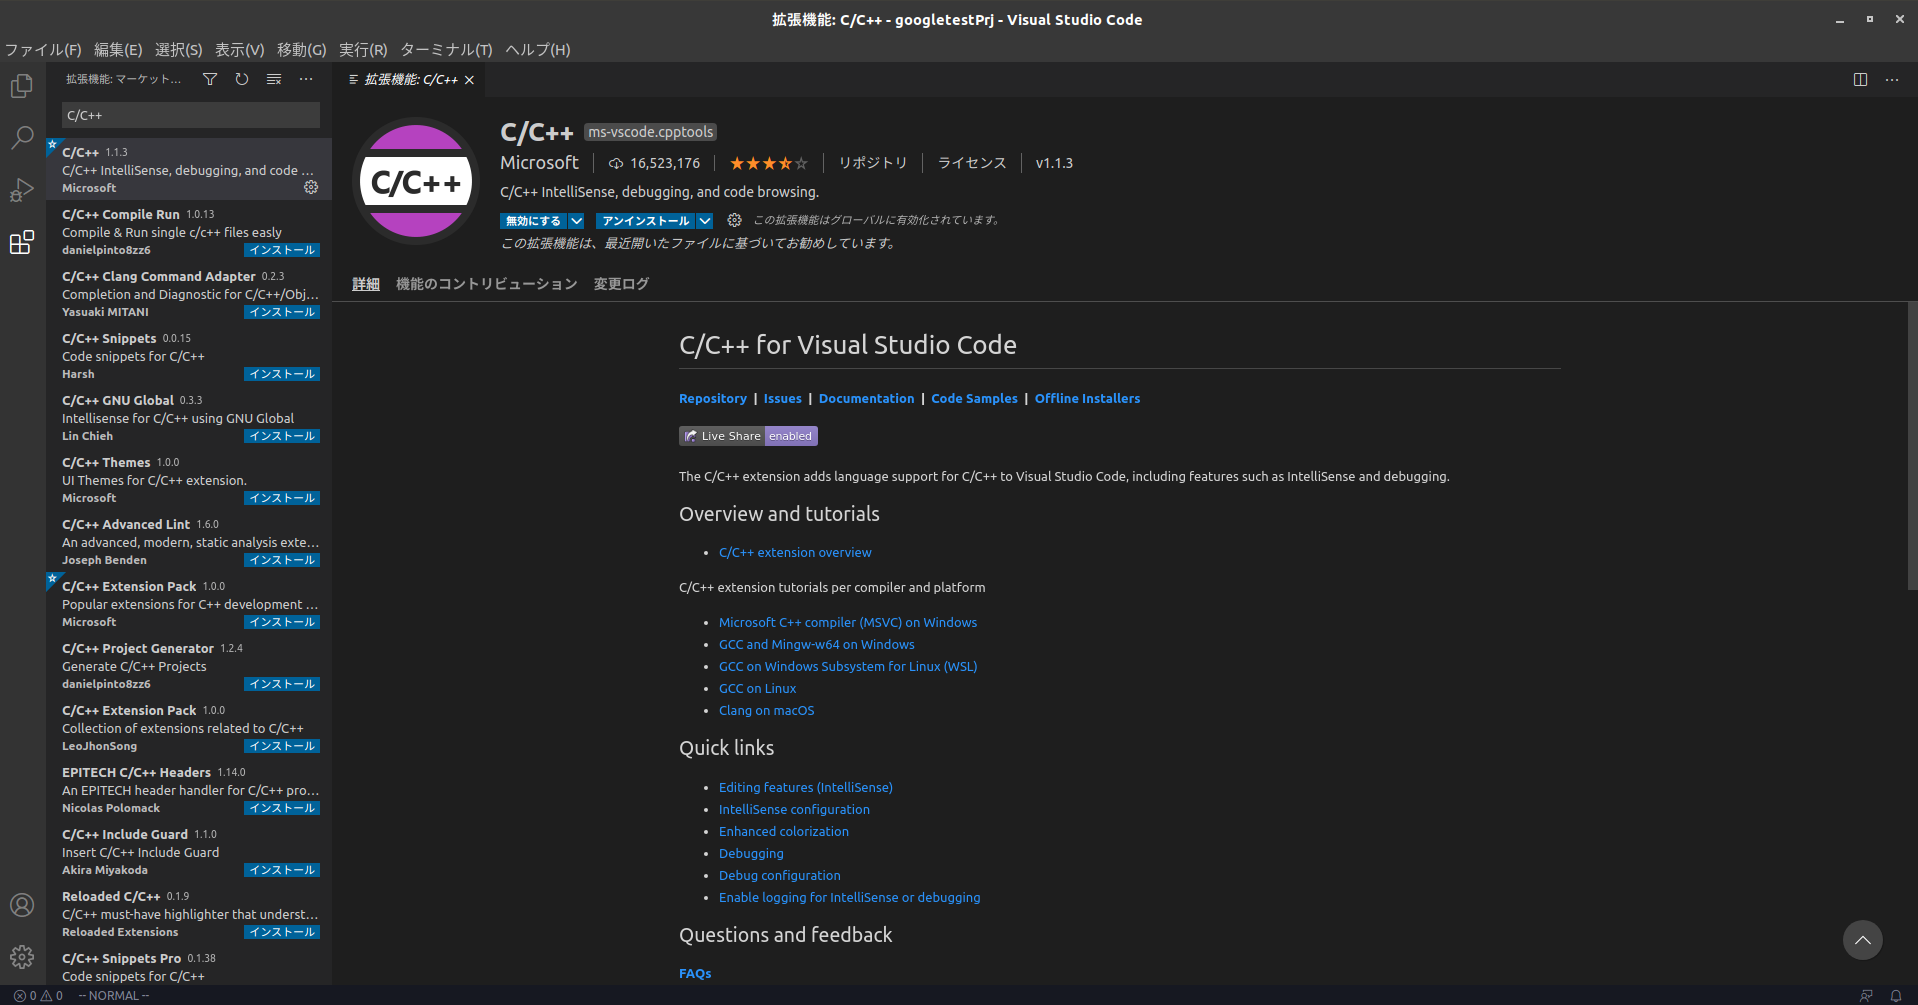Open the manage gear for C/C++ list item
Image resolution: width=1918 pixels, height=1005 pixels.
point(311,187)
